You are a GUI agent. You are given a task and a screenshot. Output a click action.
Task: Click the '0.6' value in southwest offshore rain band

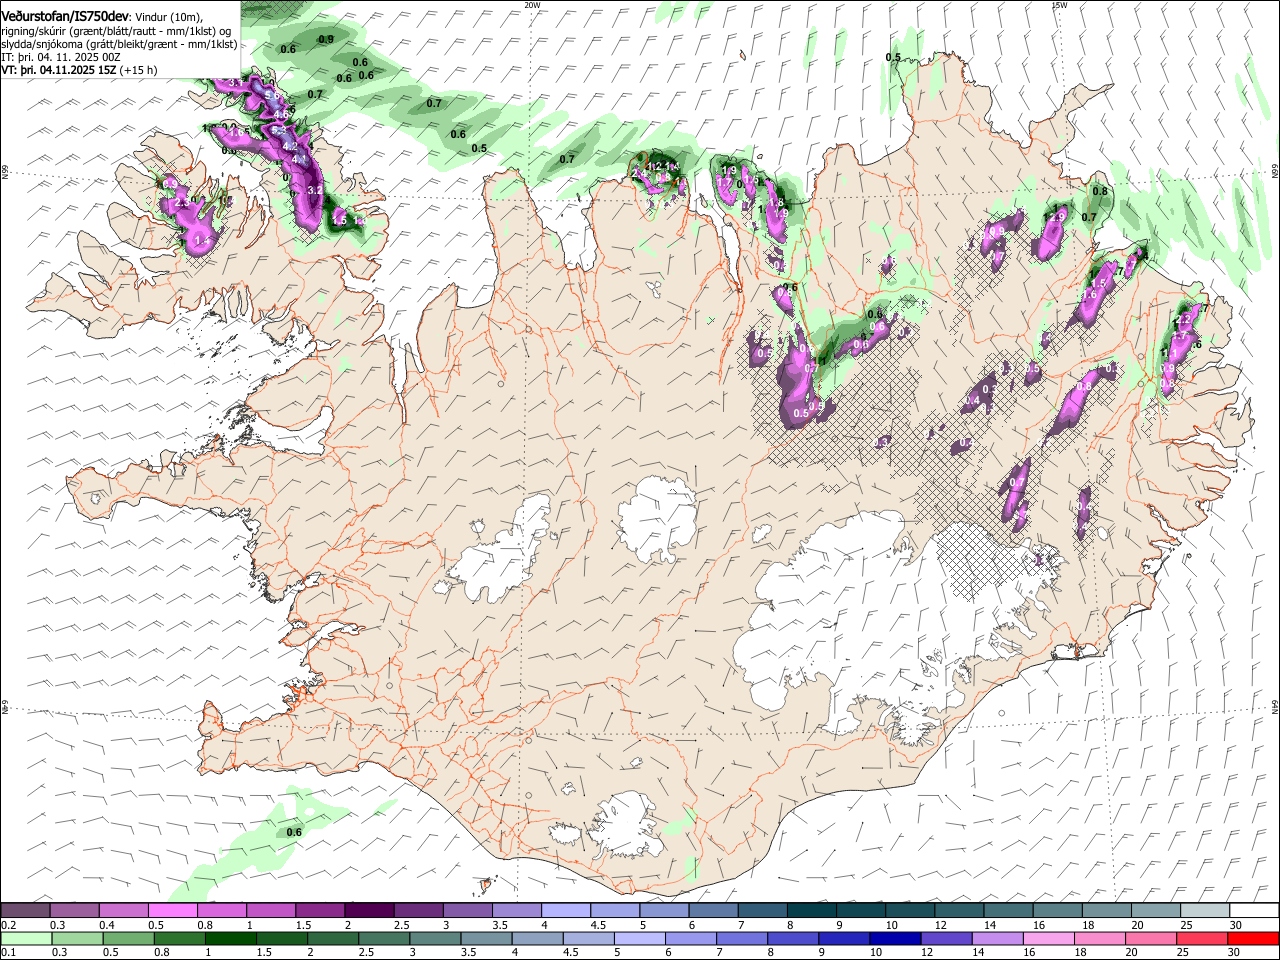pos(294,832)
